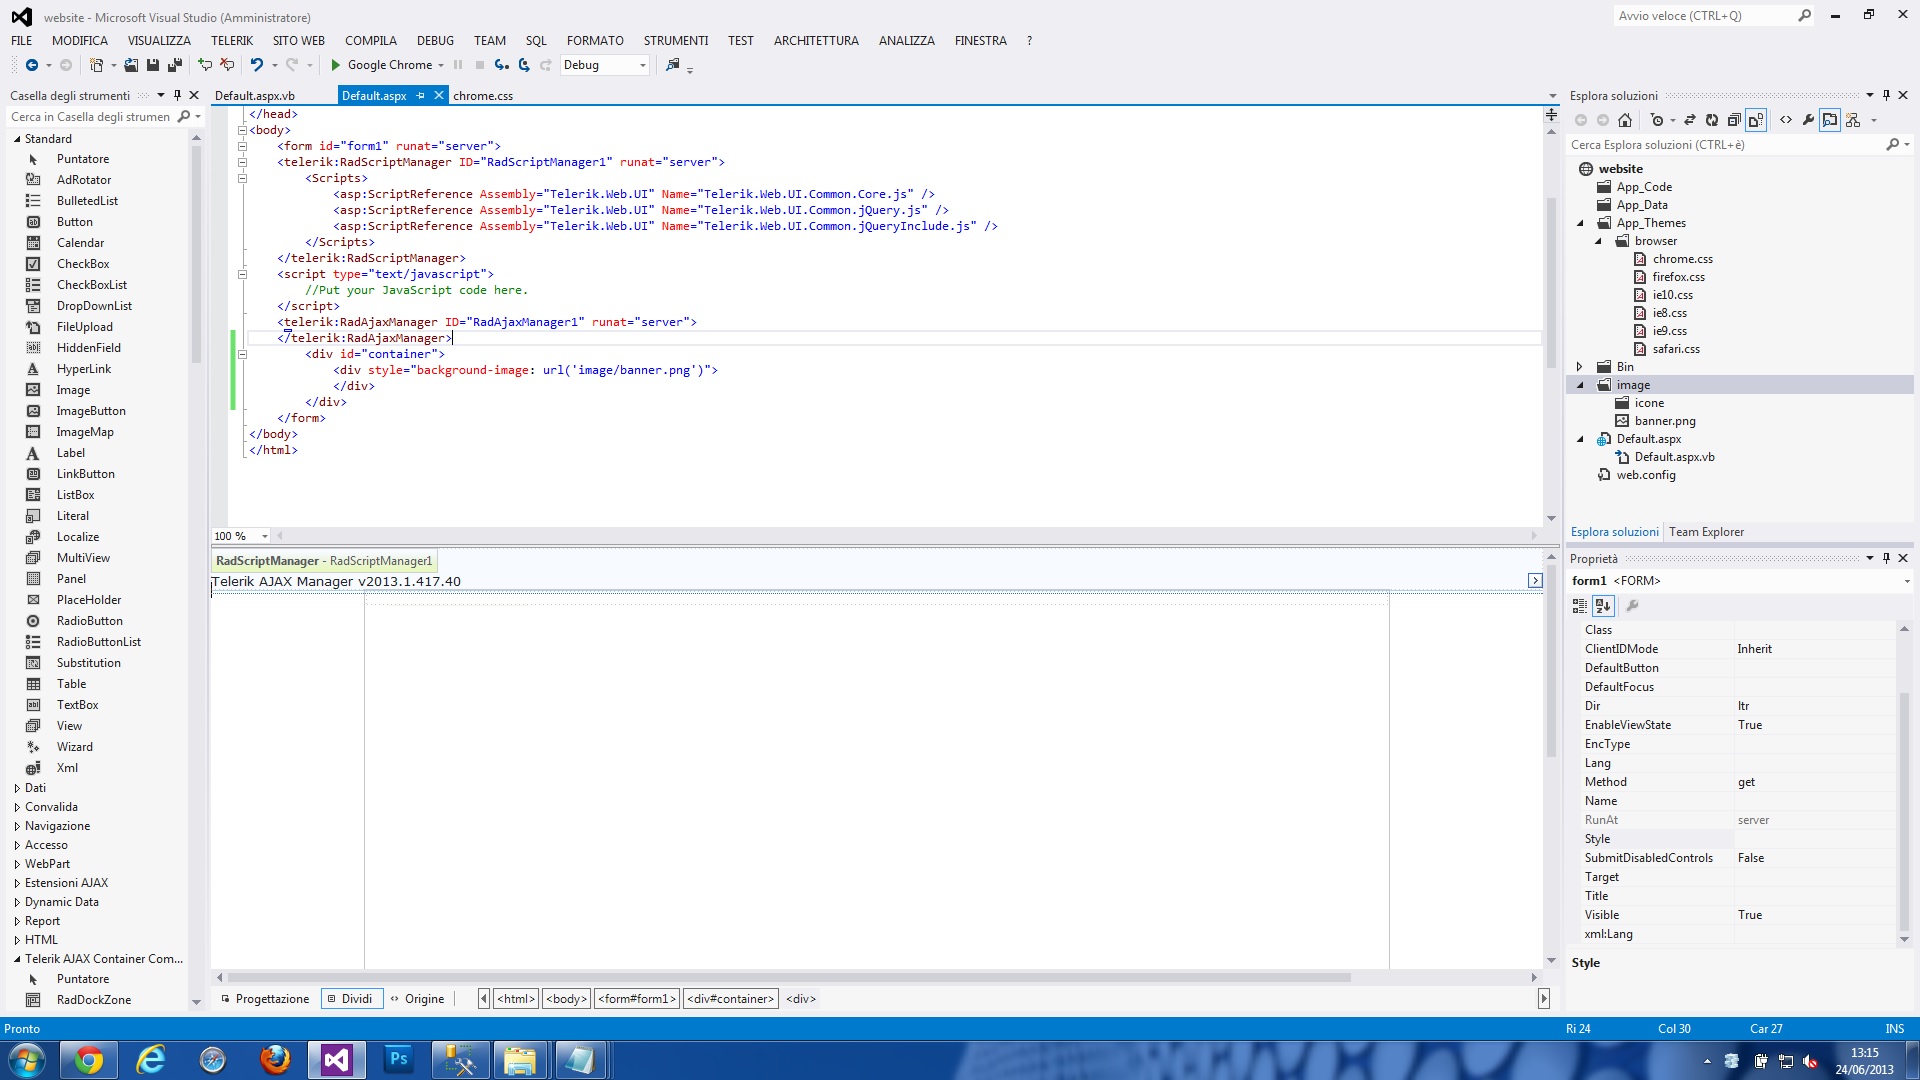Image resolution: width=1920 pixels, height=1080 pixels.
Task: Switch to the Default.aspx.vb tab
Action: pyautogui.click(x=255, y=96)
